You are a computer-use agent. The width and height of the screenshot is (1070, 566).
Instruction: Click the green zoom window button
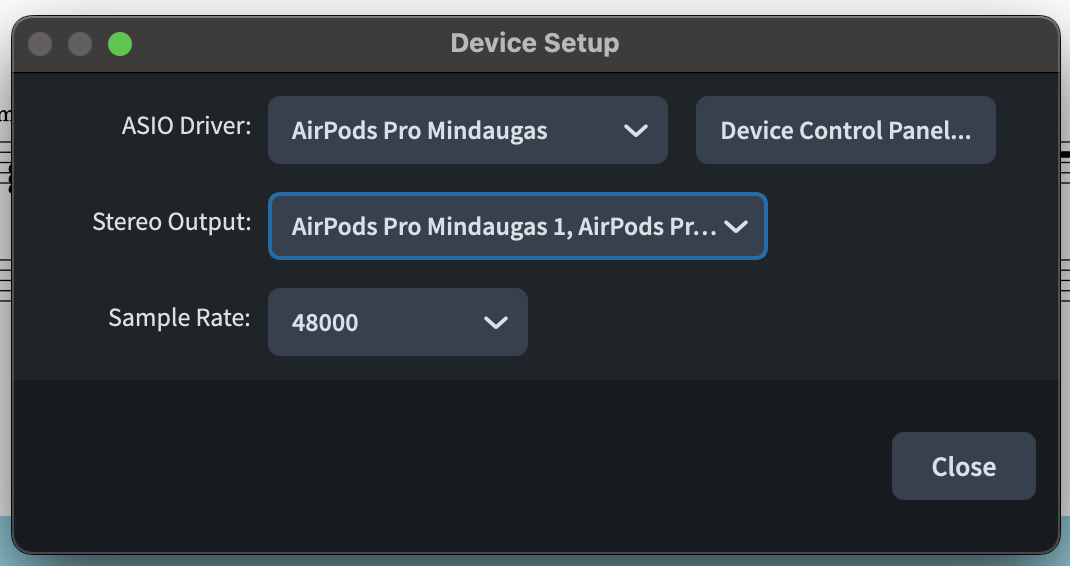(x=120, y=44)
